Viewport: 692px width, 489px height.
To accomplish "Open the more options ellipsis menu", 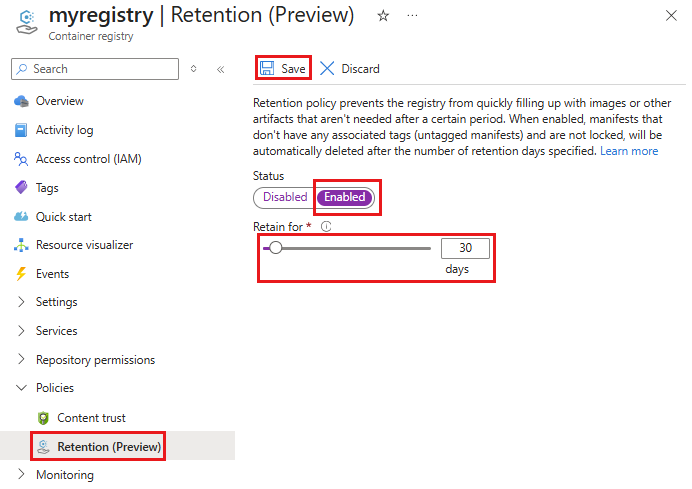I will tap(412, 16).
